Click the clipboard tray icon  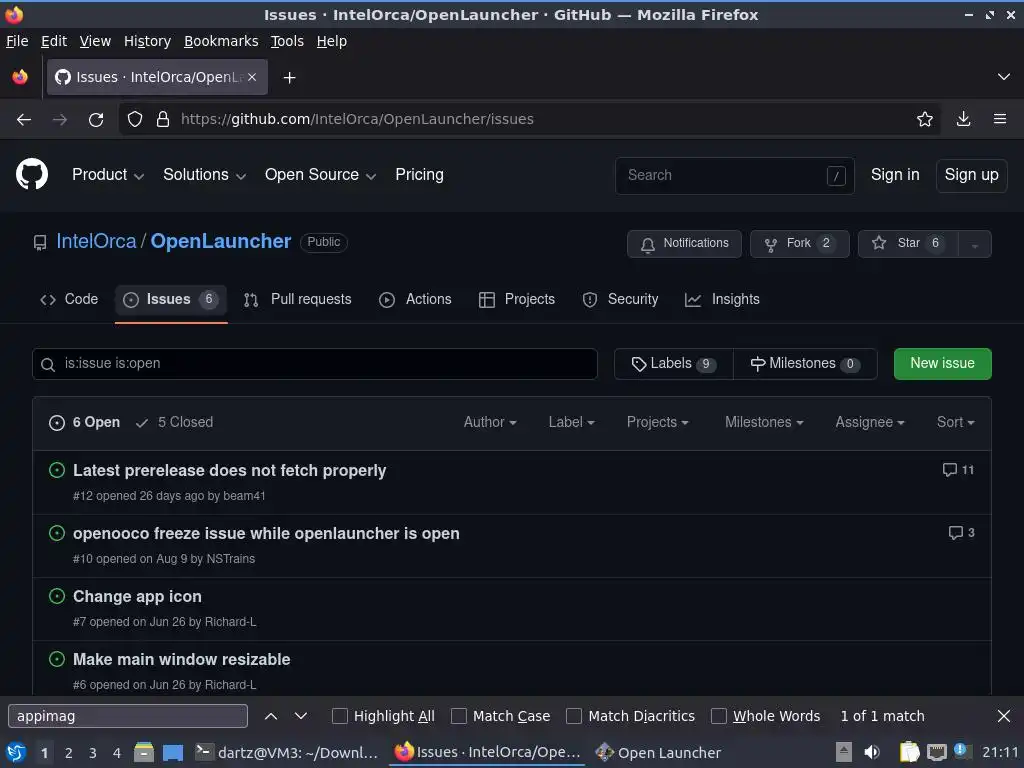pyautogui.click(x=909, y=753)
